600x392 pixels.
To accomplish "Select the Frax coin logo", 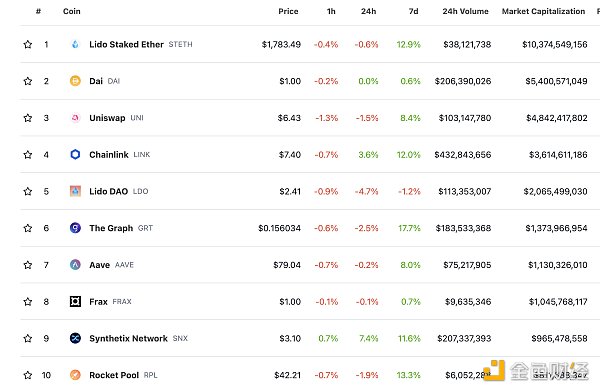I will point(75,302).
